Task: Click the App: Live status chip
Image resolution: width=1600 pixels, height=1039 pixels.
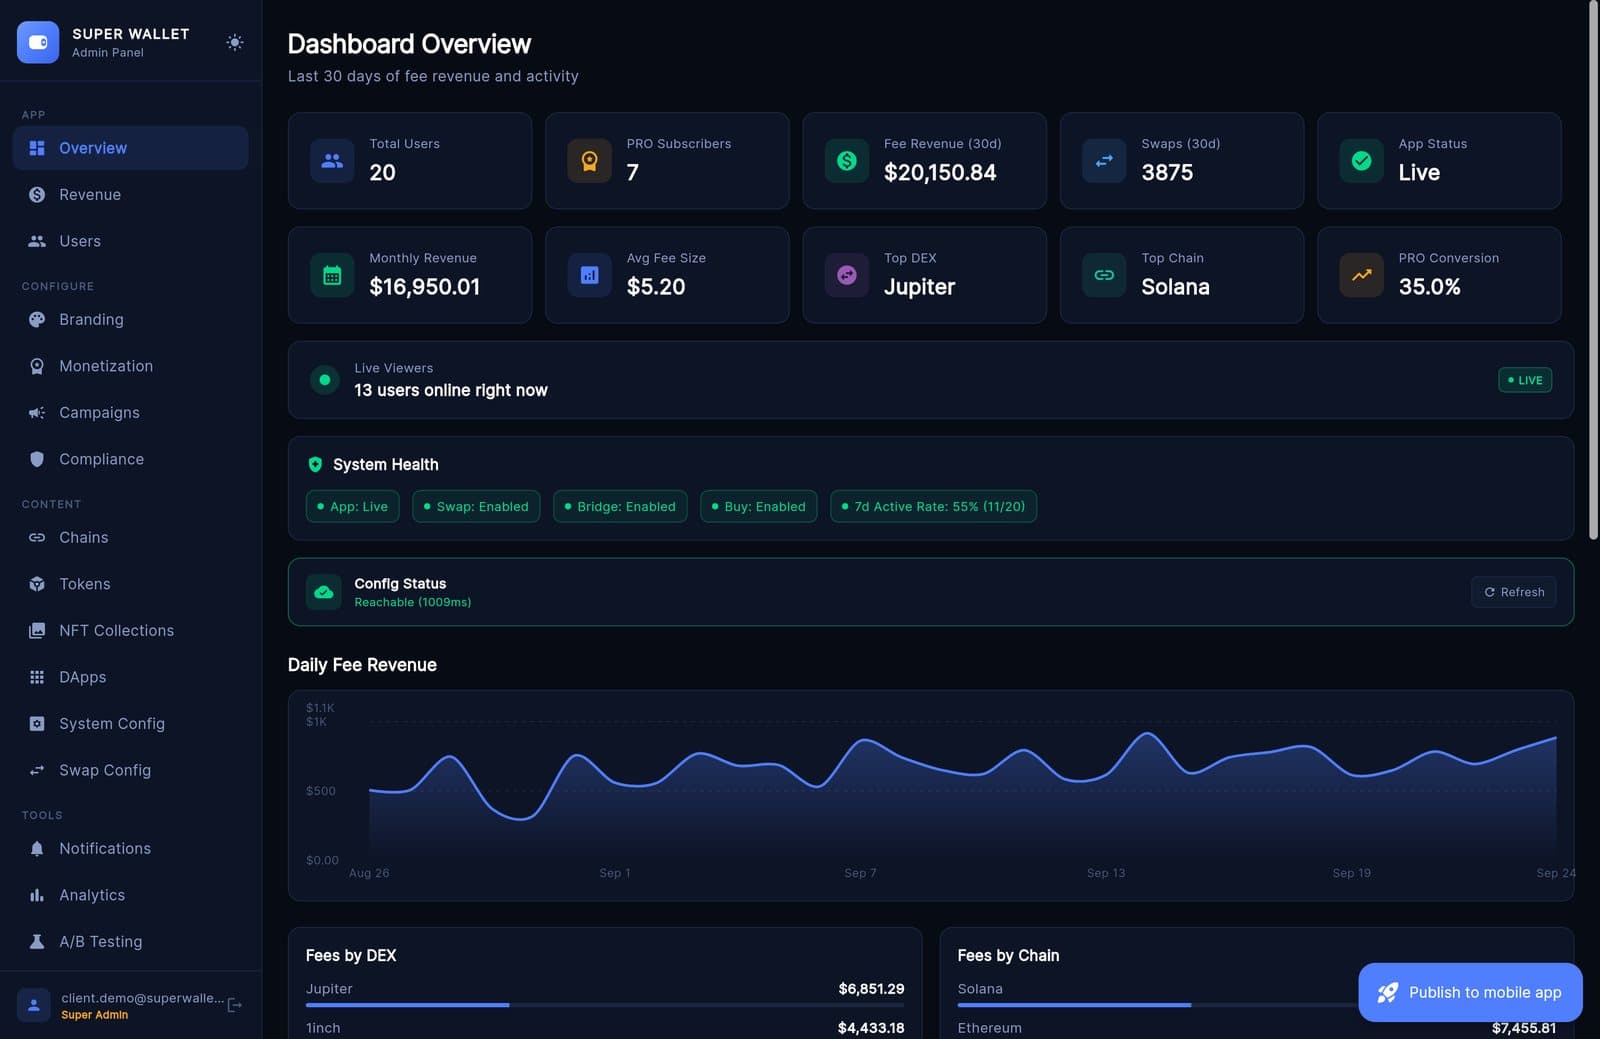Action: point(352,506)
